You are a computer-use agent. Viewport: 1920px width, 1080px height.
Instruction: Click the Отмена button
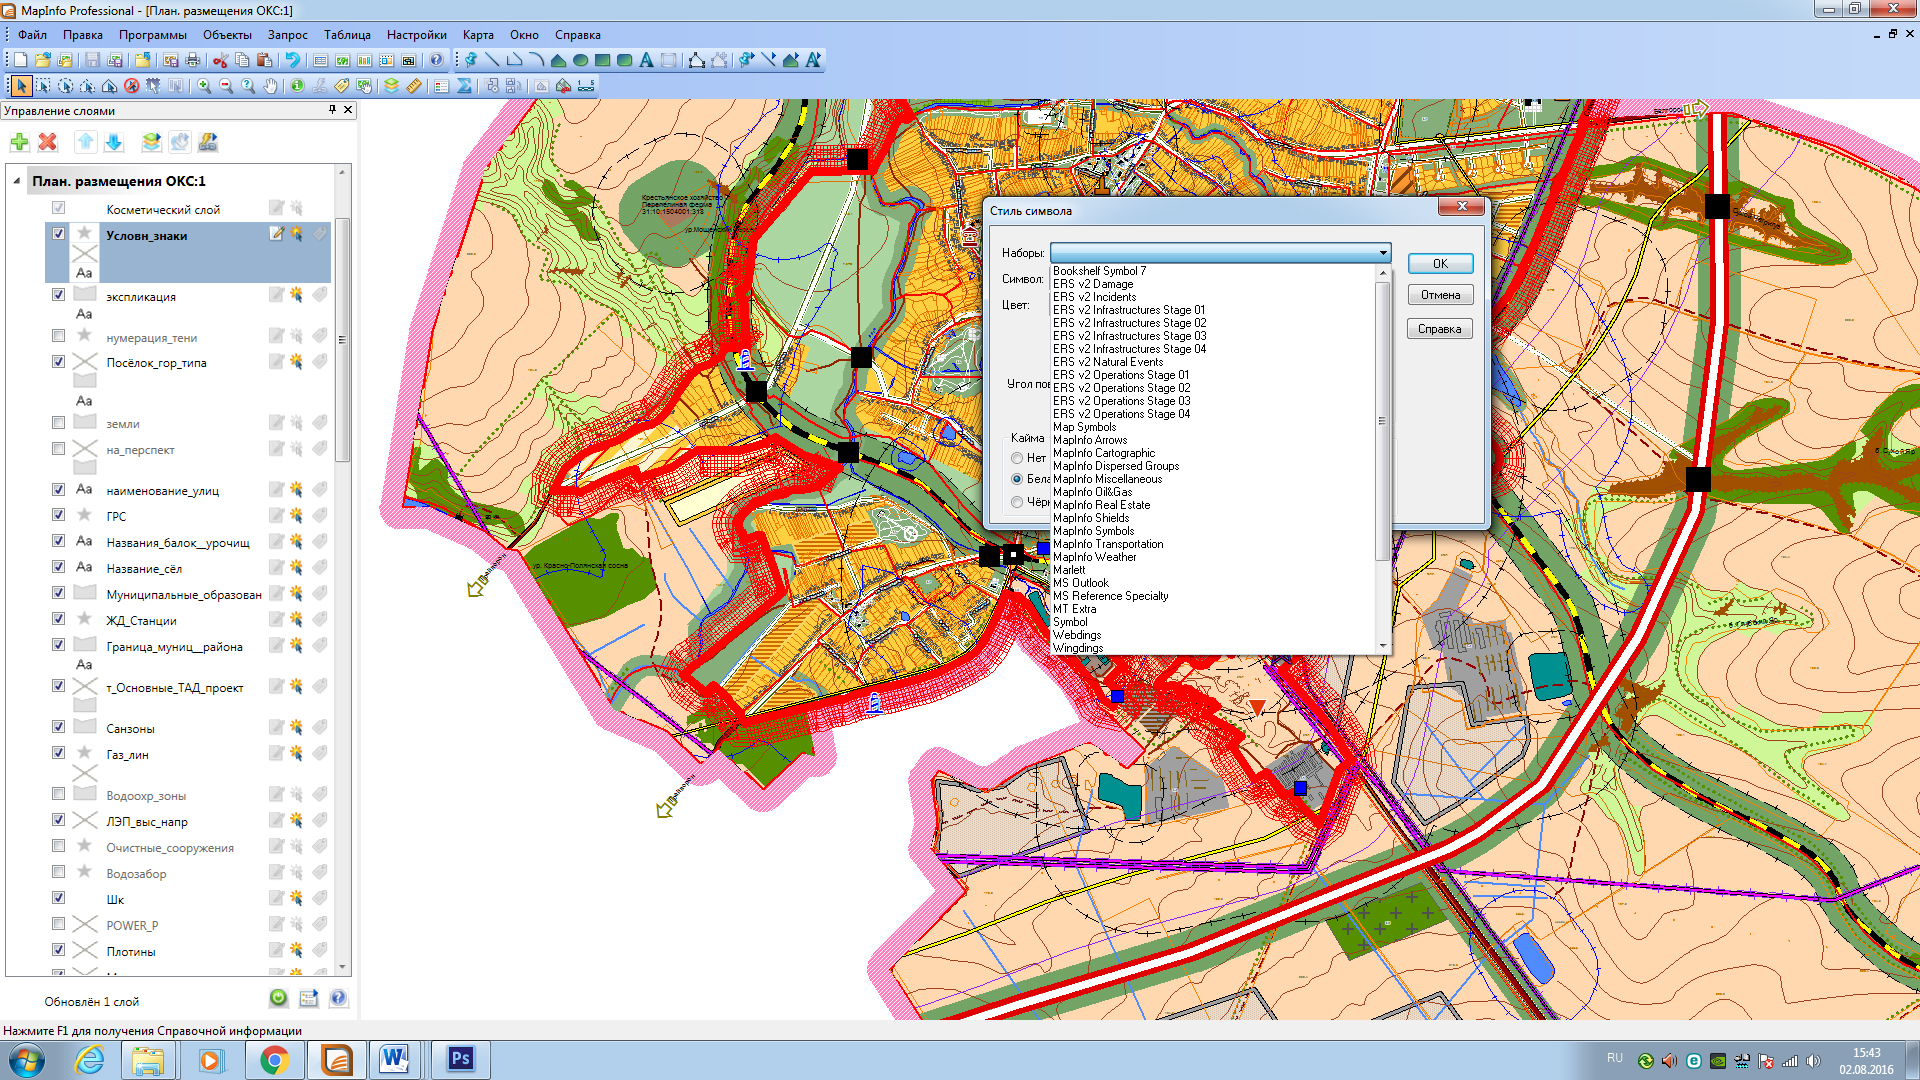point(1440,295)
